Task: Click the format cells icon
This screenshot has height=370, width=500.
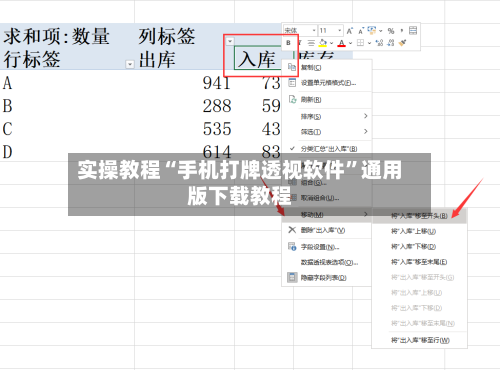Action: pos(292,82)
